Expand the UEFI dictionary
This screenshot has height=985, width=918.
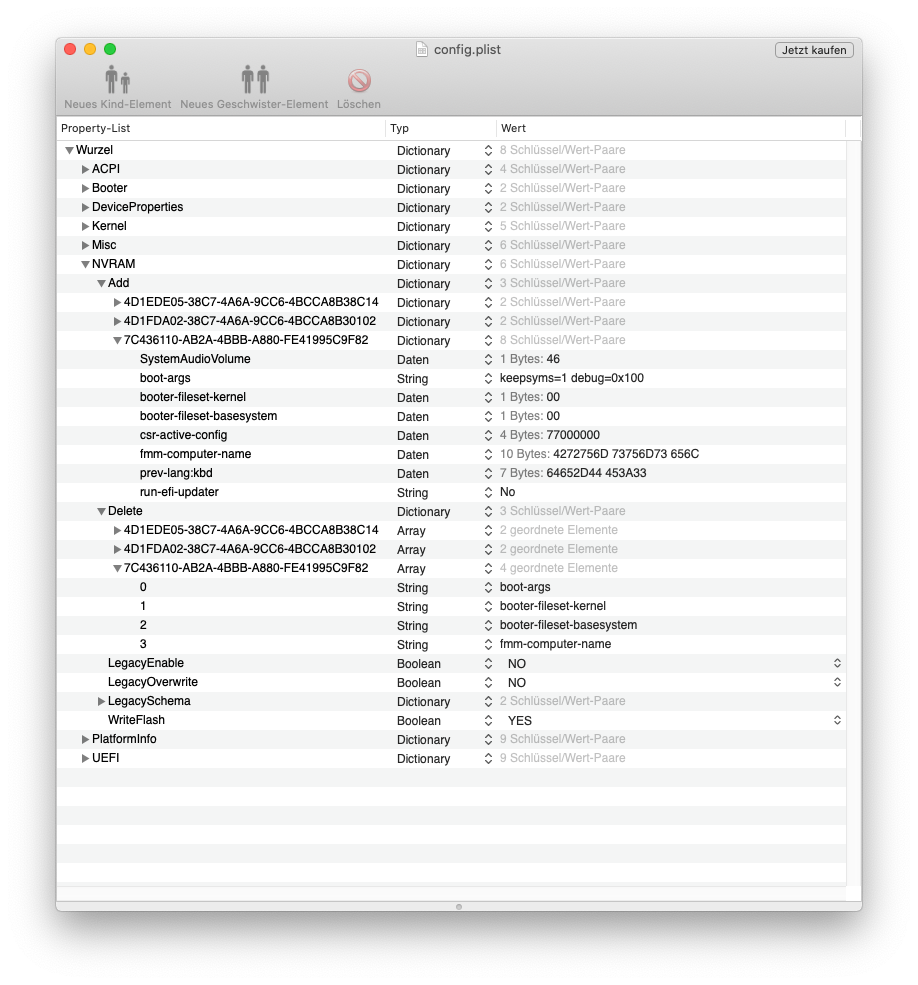pos(85,758)
